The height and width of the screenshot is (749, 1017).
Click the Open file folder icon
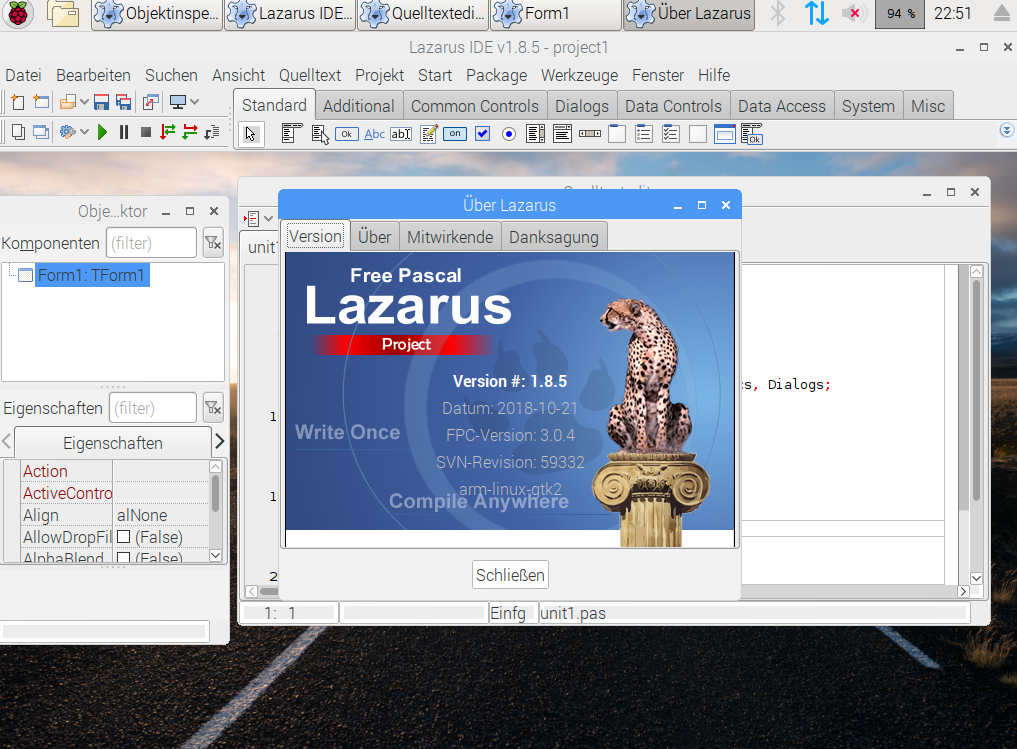68,102
